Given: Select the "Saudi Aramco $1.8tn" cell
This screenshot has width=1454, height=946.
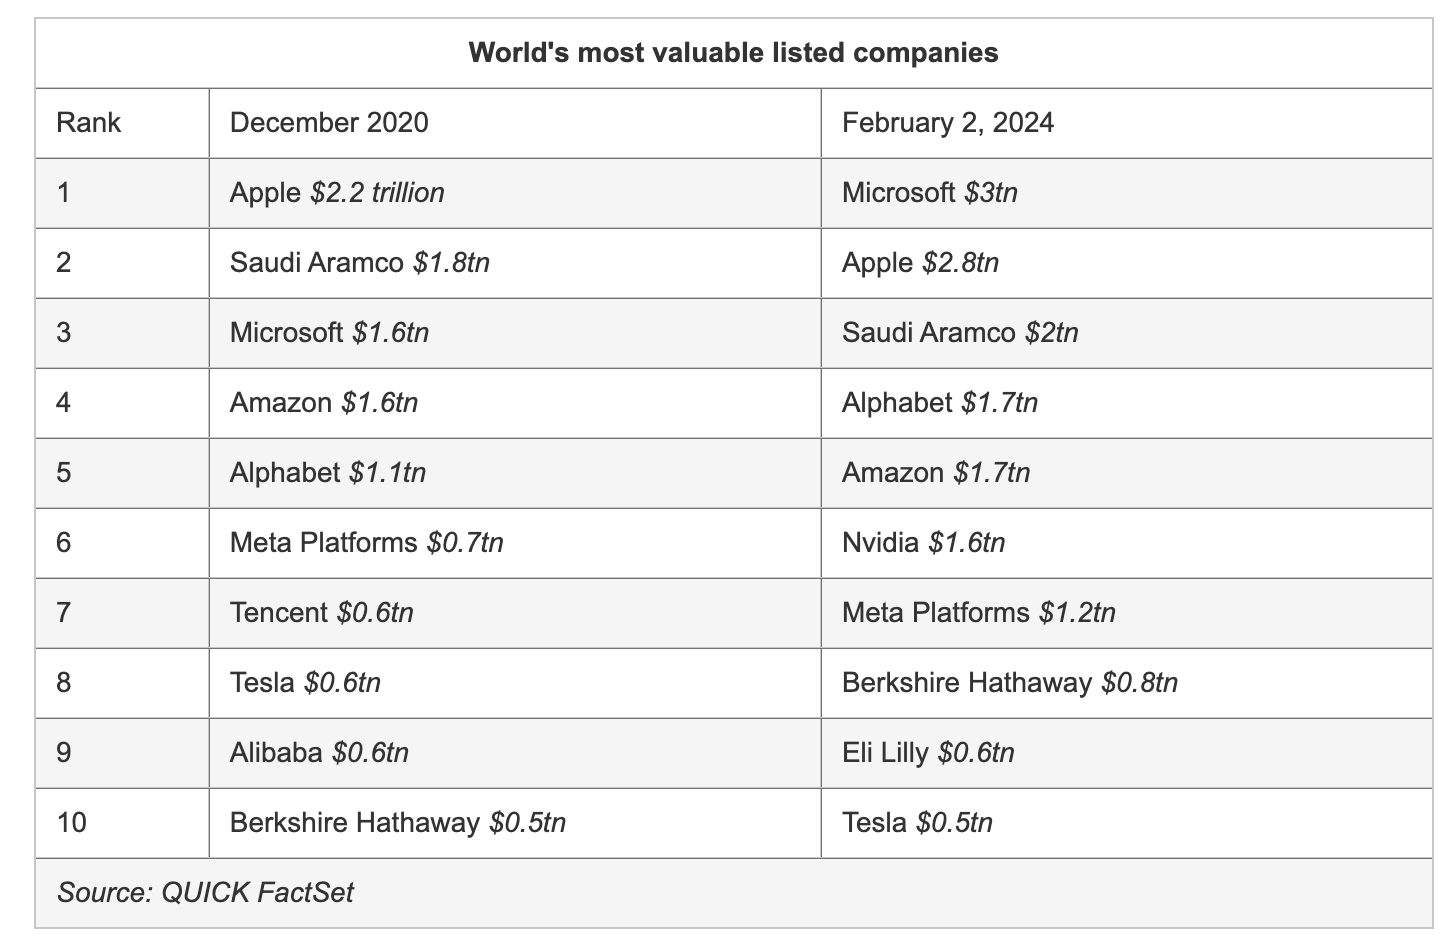Looking at the screenshot, I should pos(359,263).
